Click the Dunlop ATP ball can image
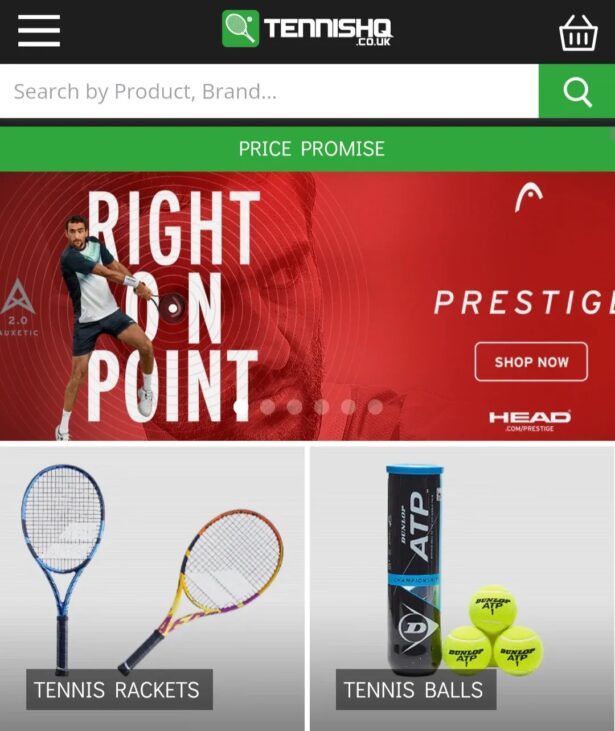The height and width of the screenshot is (731, 615). (415, 569)
